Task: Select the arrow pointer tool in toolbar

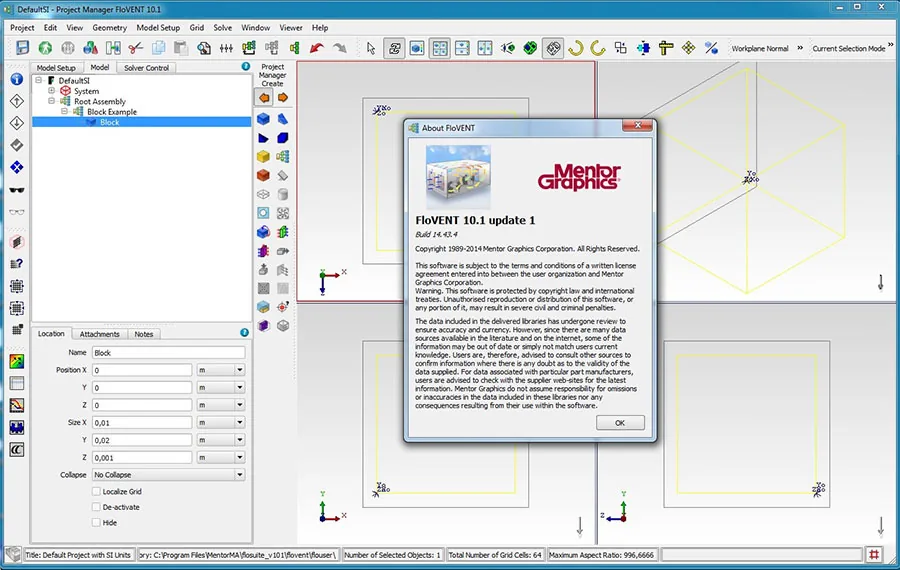Action: (x=371, y=48)
